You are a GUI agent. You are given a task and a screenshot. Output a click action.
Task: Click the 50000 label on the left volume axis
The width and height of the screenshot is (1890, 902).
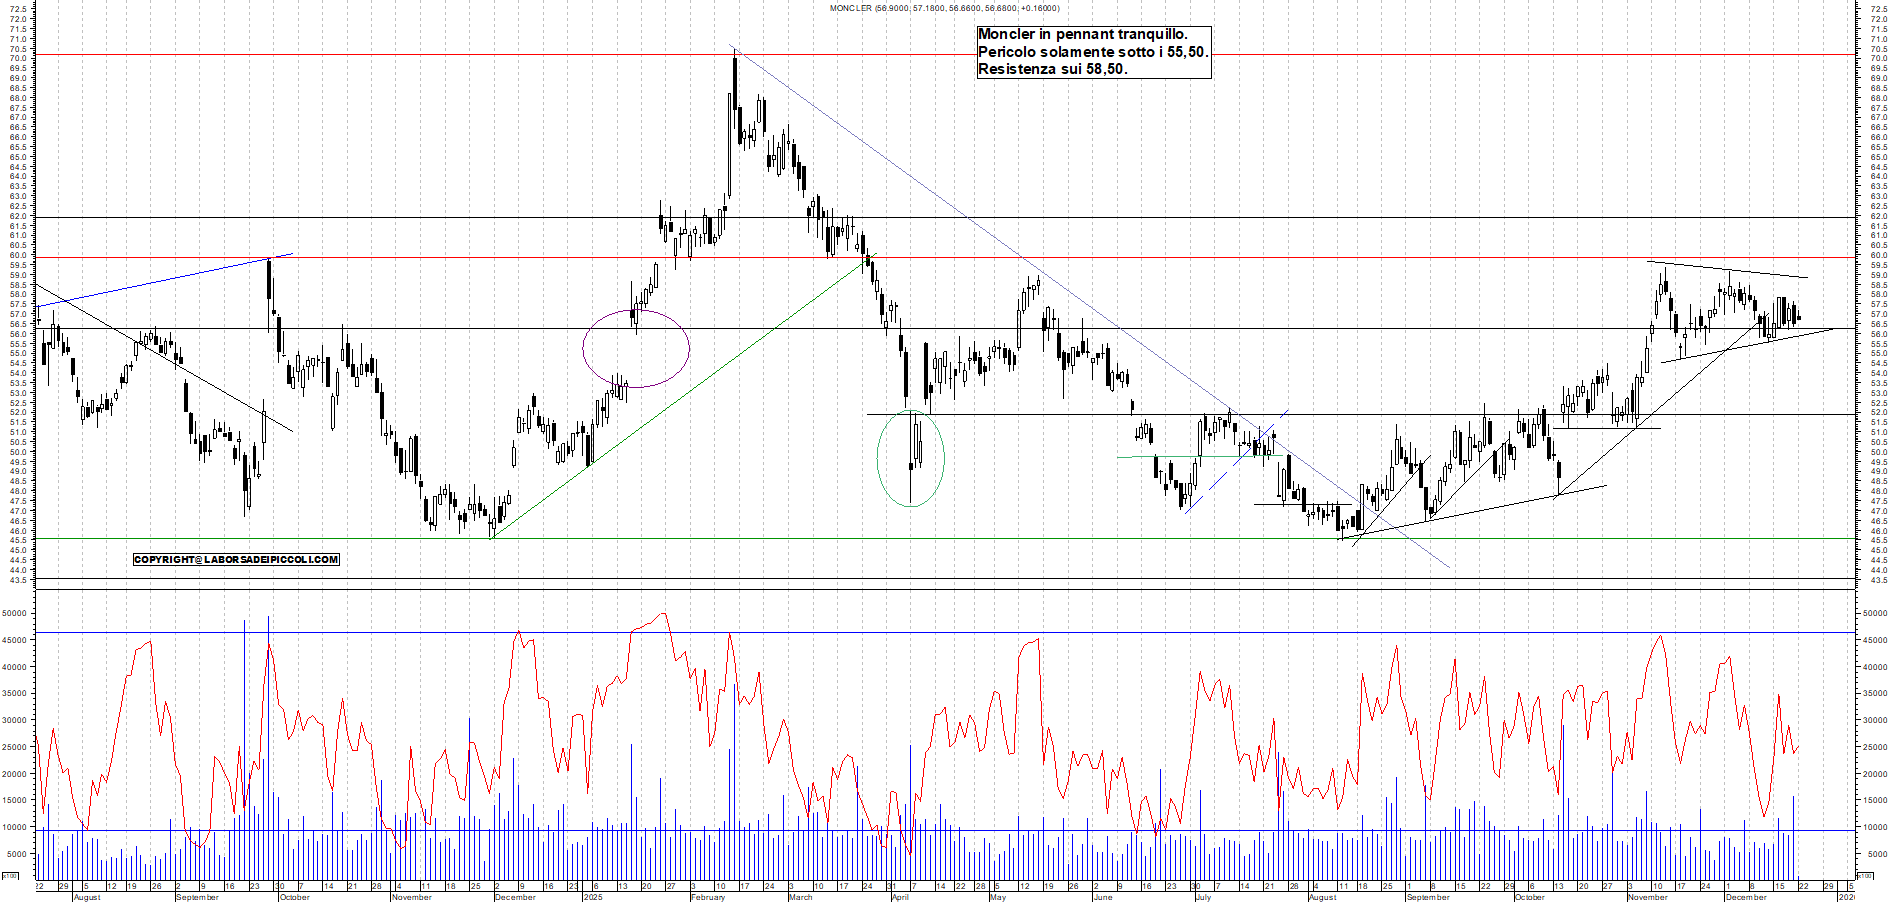click(x=14, y=614)
